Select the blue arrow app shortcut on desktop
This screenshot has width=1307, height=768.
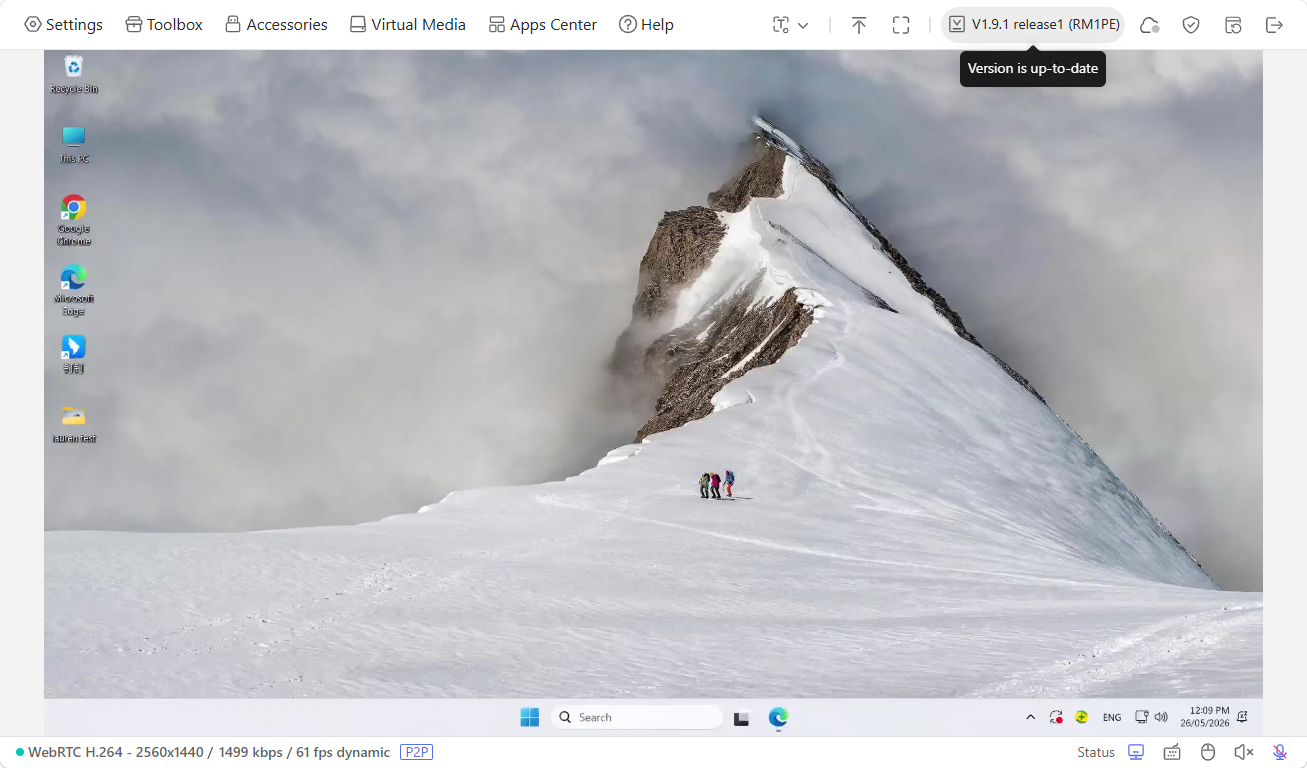[74, 354]
